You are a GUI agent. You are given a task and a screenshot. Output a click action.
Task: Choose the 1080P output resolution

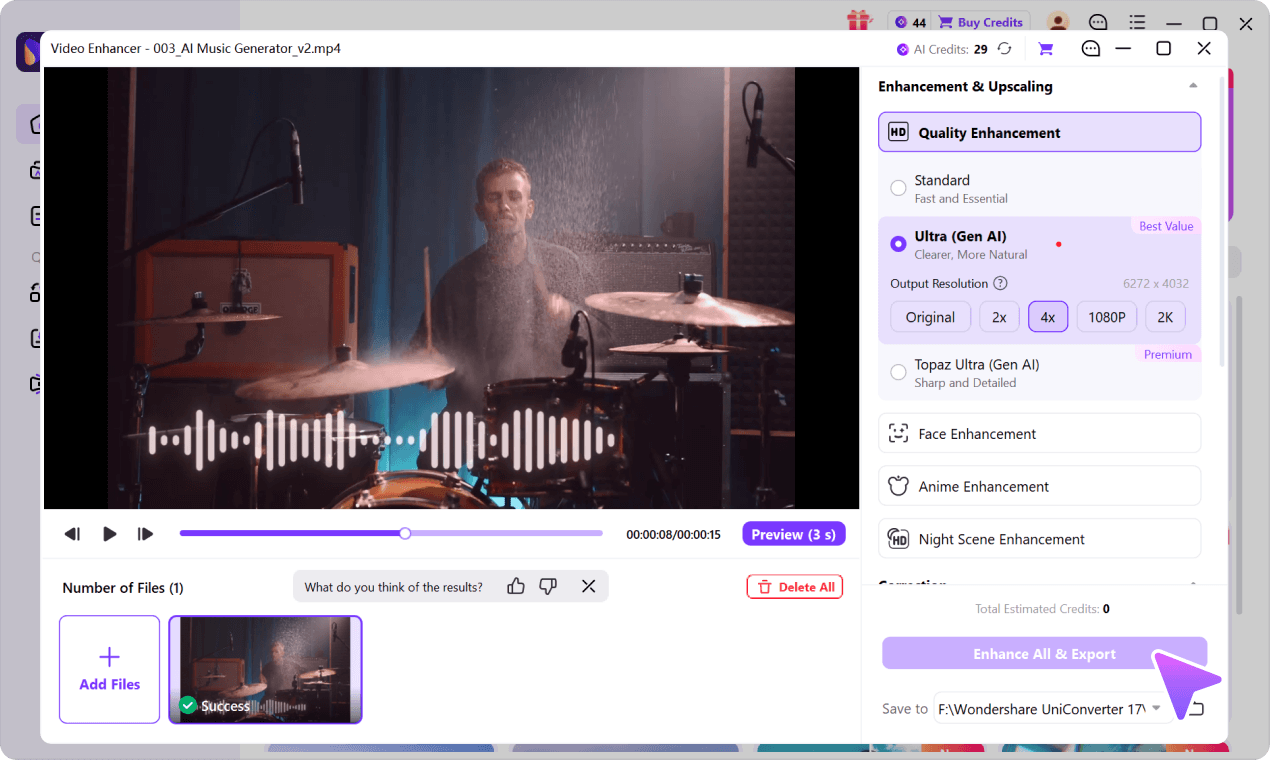point(1107,317)
